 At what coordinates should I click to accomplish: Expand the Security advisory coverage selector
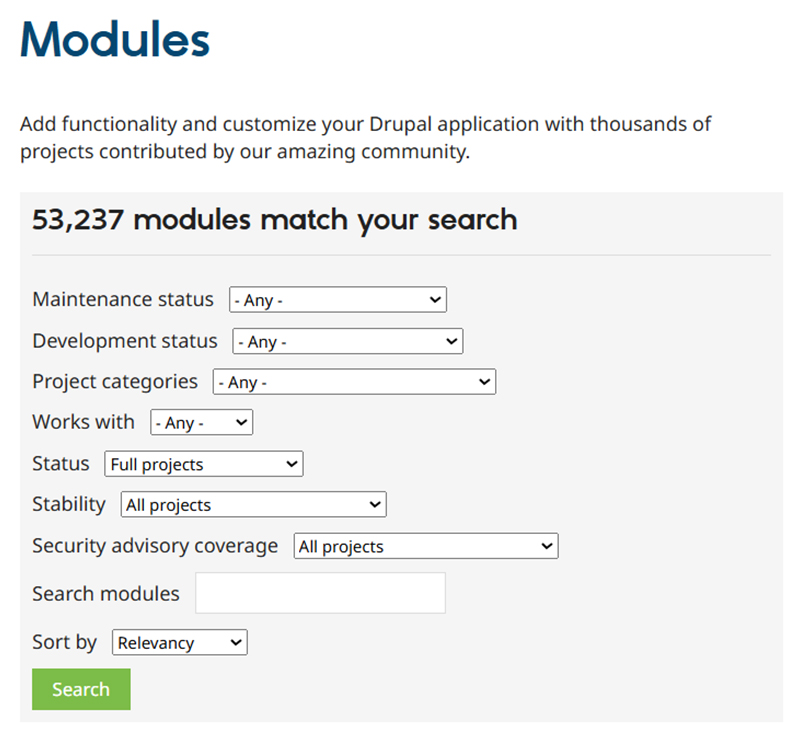[x=426, y=546]
